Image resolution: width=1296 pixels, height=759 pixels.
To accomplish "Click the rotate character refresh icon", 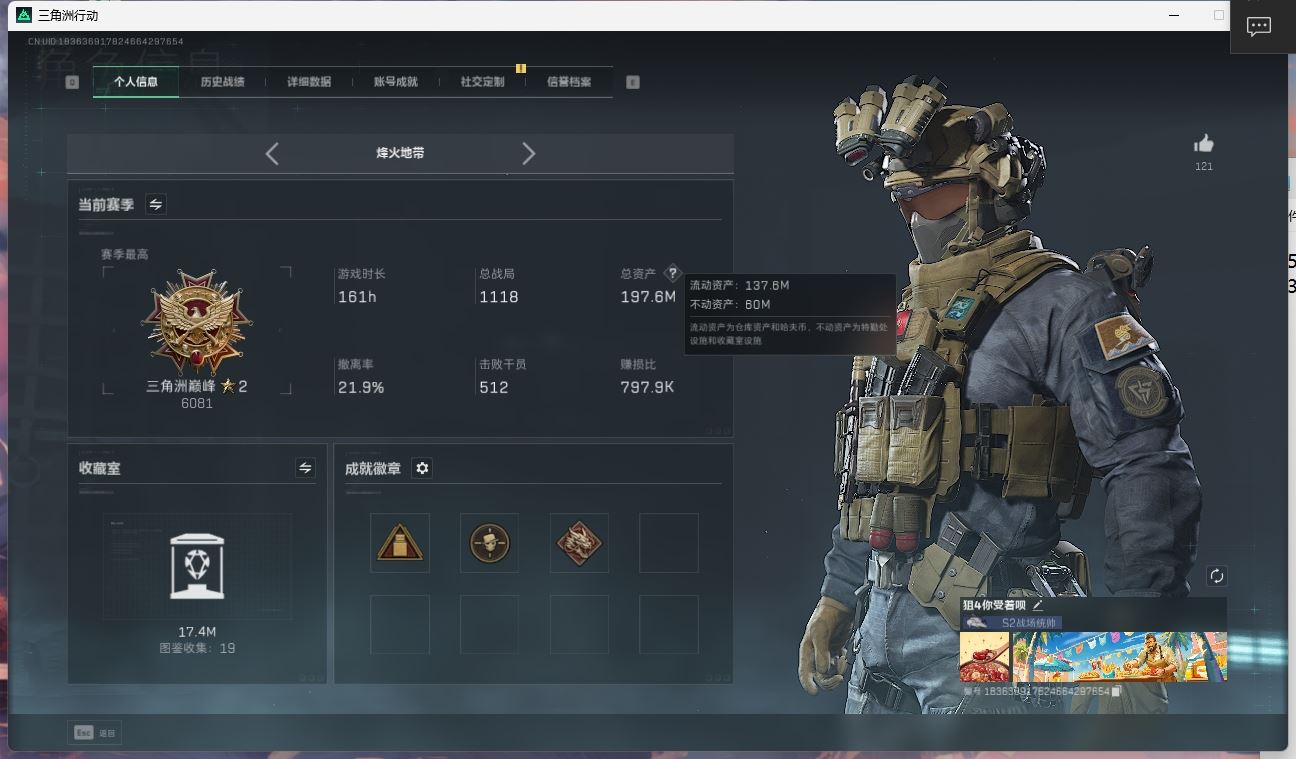I will click(x=1216, y=576).
